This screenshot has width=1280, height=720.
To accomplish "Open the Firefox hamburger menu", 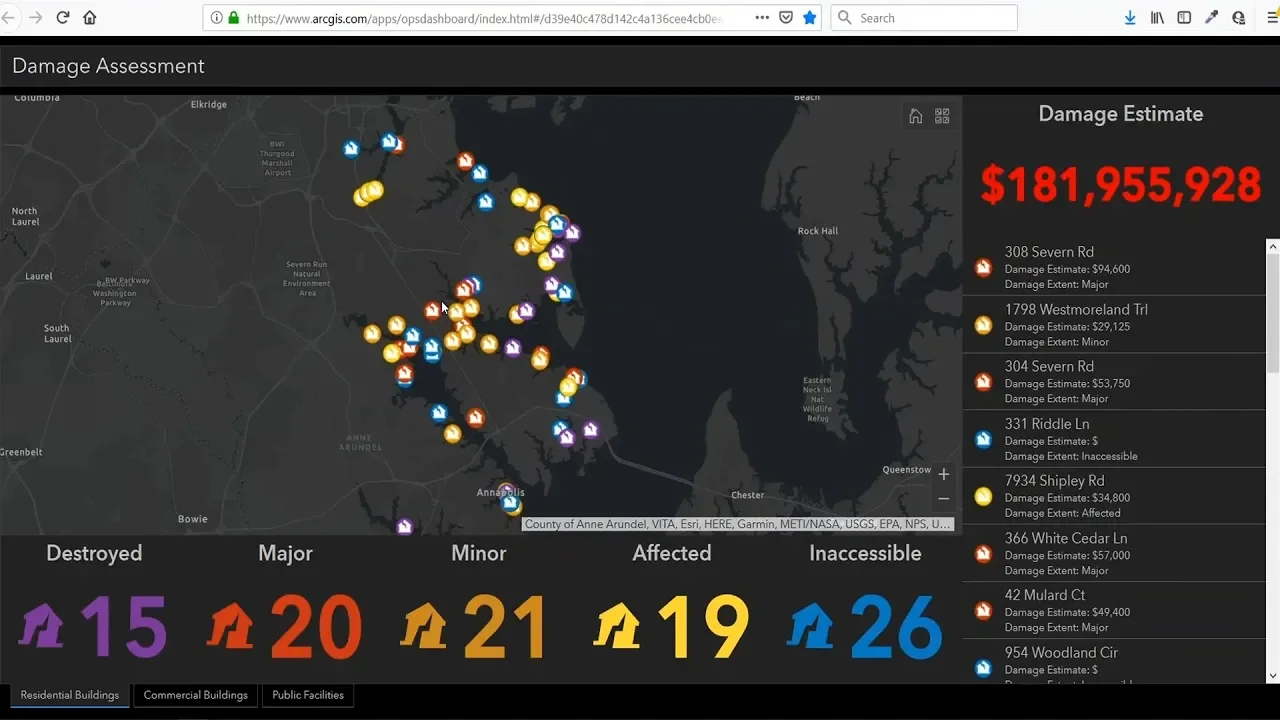I will (x=1273, y=18).
